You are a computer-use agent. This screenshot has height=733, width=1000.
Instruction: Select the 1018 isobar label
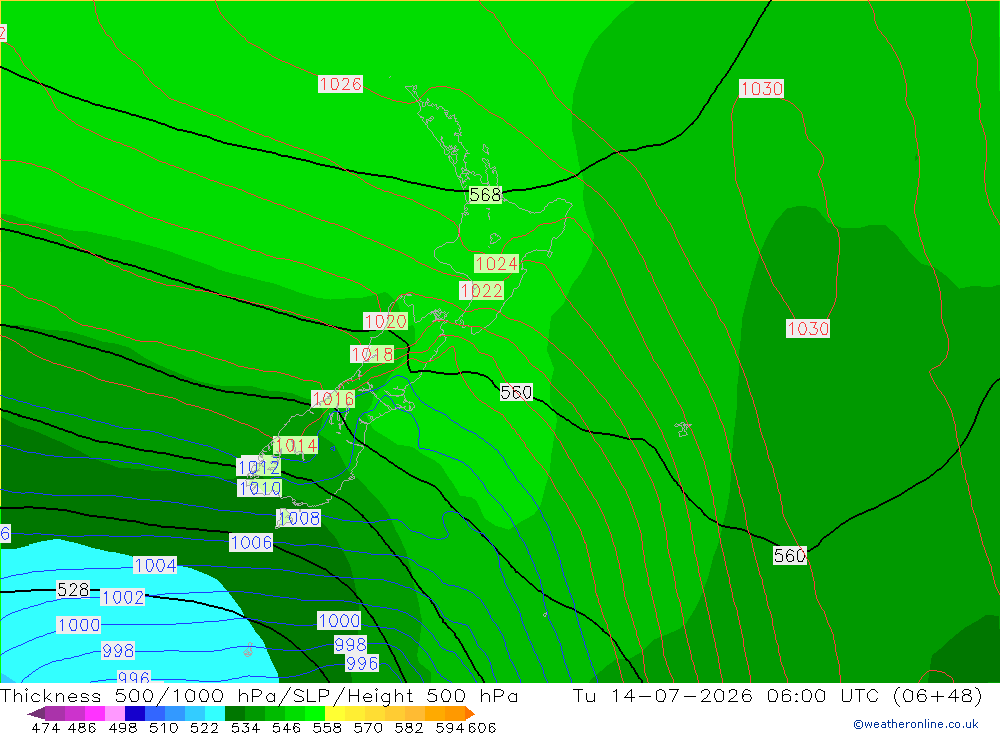[372, 354]
